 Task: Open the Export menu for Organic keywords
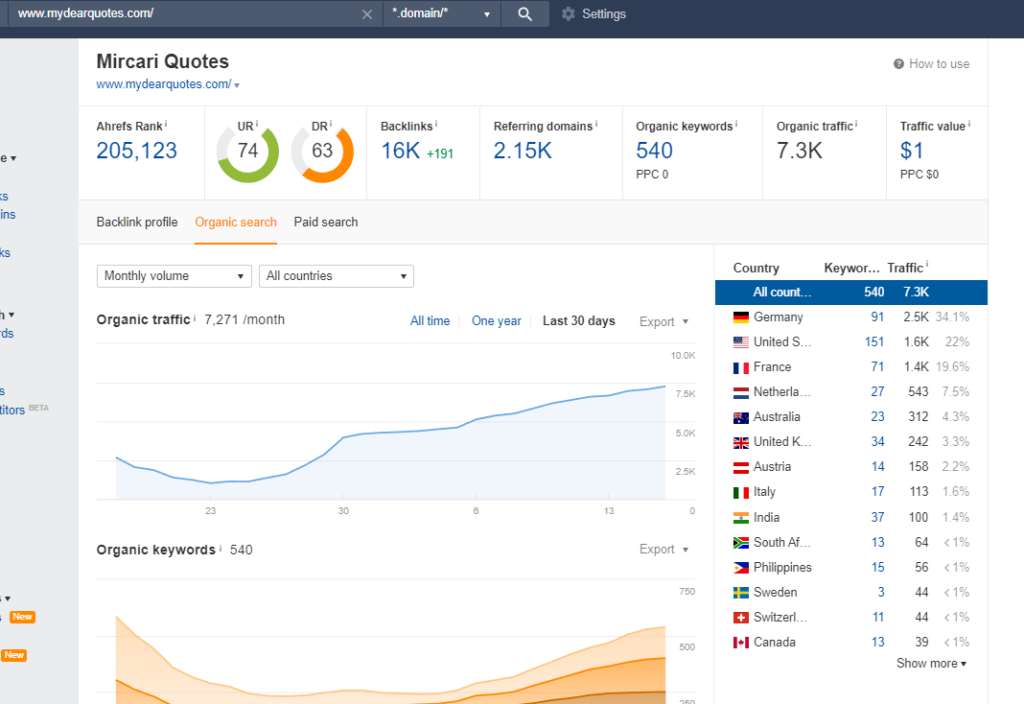tap(664, 549)
